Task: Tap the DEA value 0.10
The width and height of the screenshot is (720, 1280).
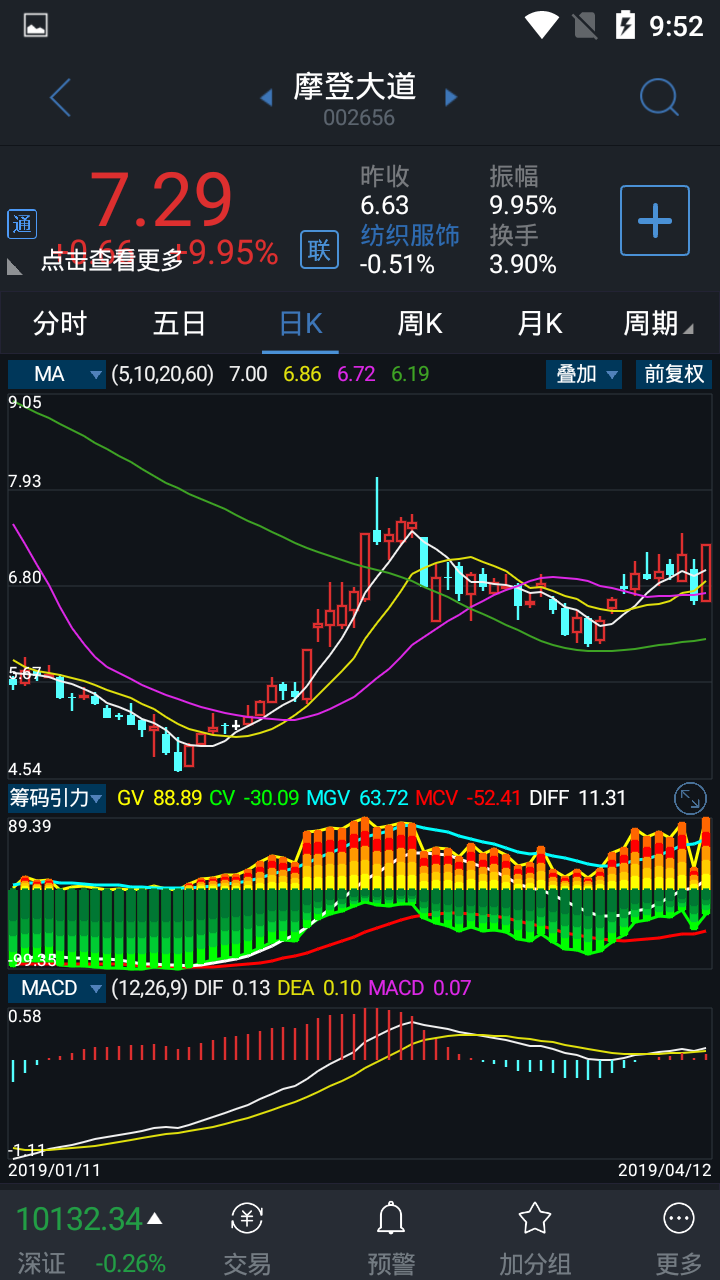Action: point(343,988)
